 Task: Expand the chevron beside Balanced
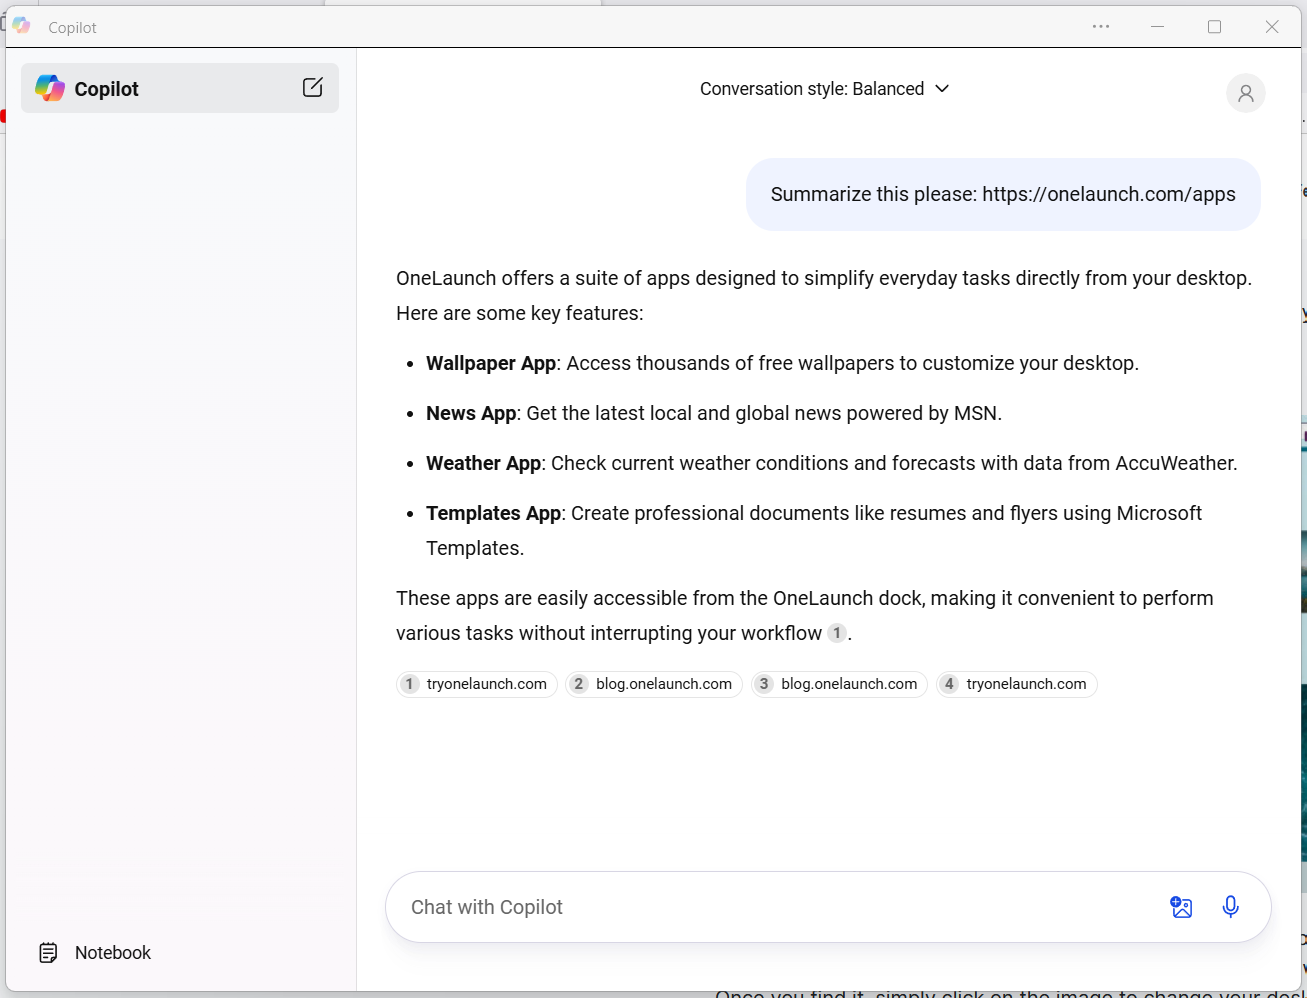pos(941,89)
